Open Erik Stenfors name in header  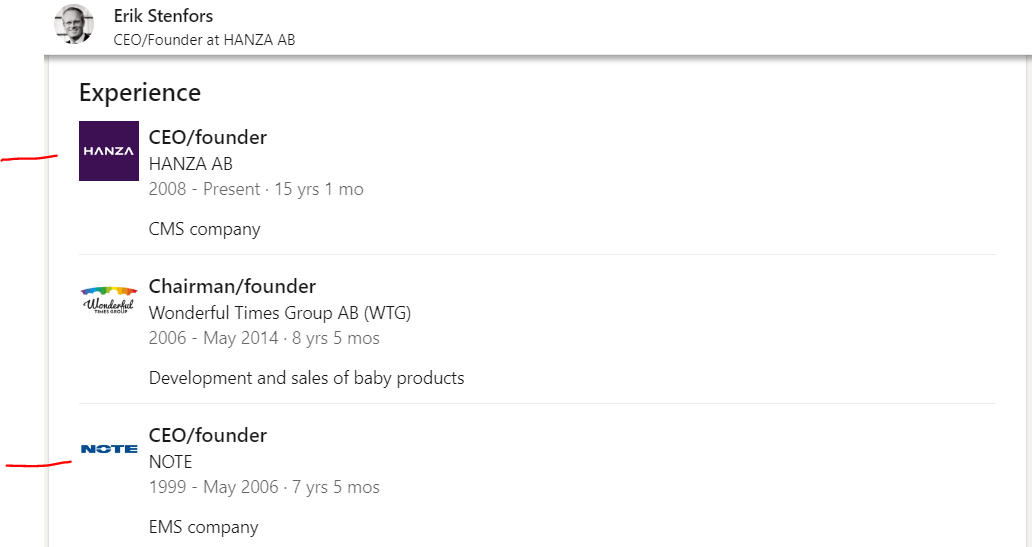point(163,16)
